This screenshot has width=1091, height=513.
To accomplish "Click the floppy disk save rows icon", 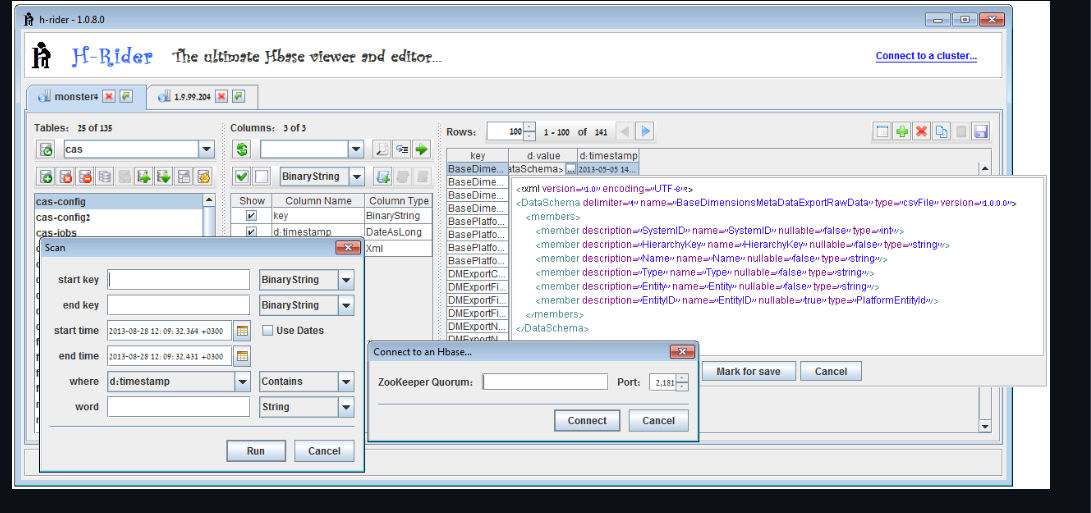I will click(x=980, y=132).
